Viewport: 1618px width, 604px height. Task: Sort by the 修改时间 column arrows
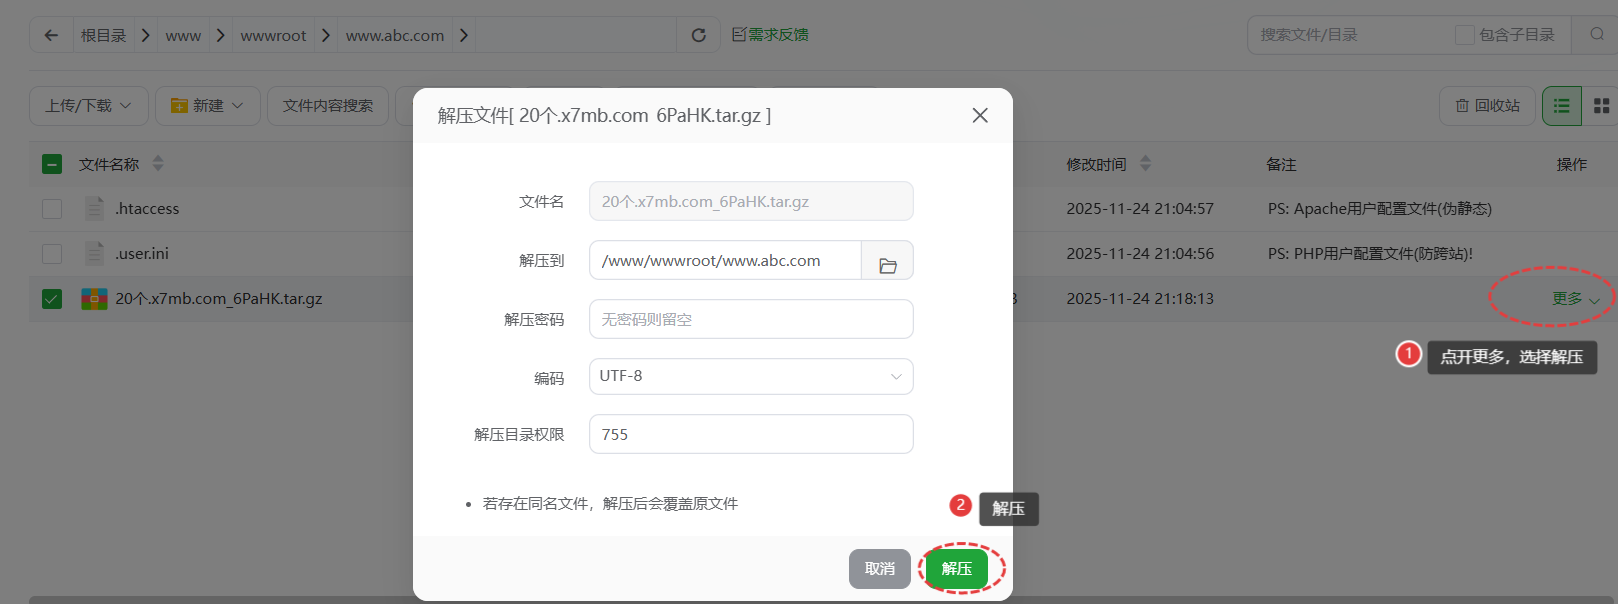click(x=1145, y=164)
